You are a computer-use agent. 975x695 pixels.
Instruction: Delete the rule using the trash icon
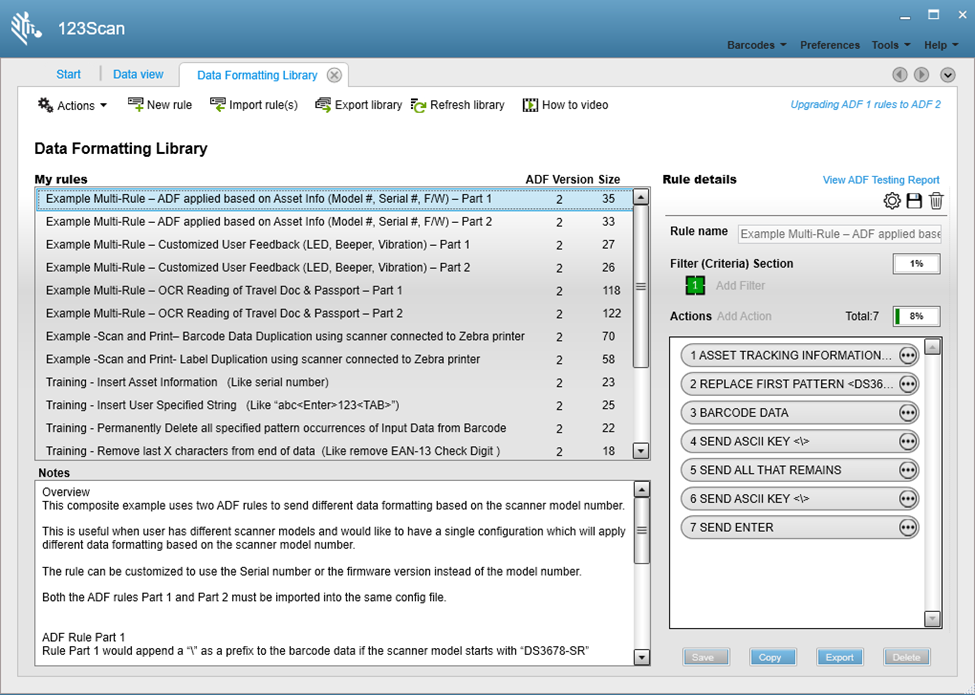click(936, 200)
